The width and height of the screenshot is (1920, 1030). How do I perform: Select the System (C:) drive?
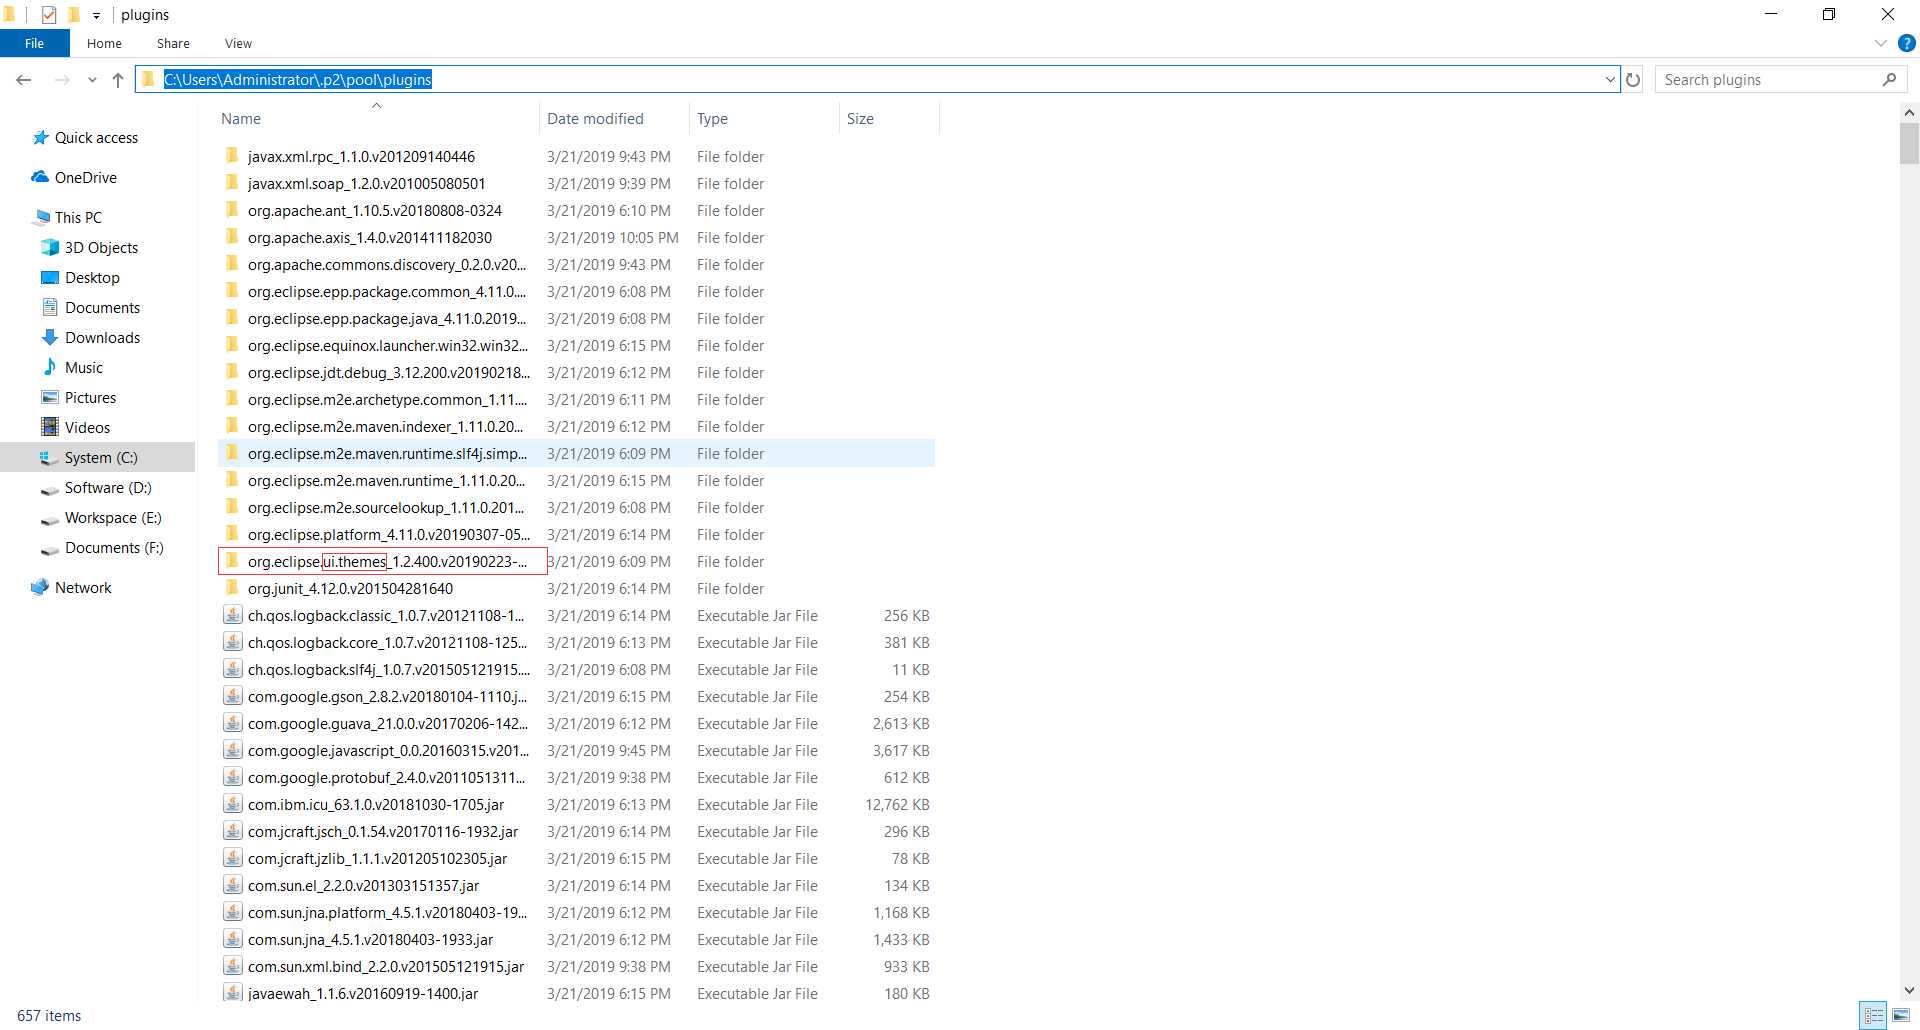tap(100, 458)
